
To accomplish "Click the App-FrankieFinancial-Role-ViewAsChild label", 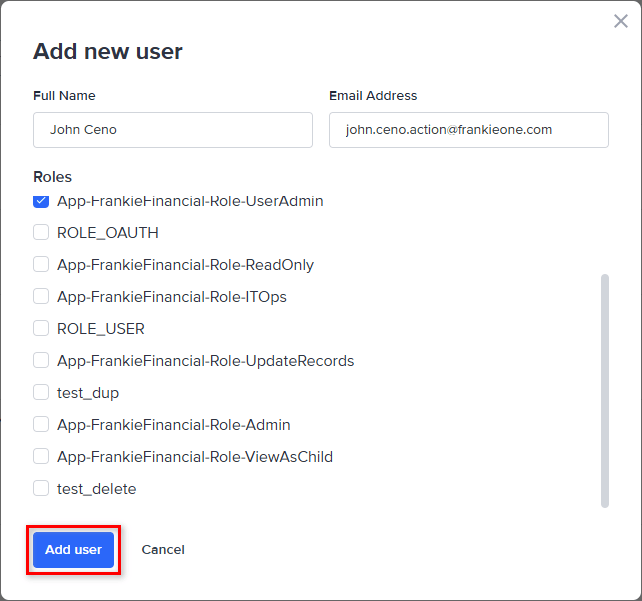I will [195, 457].
